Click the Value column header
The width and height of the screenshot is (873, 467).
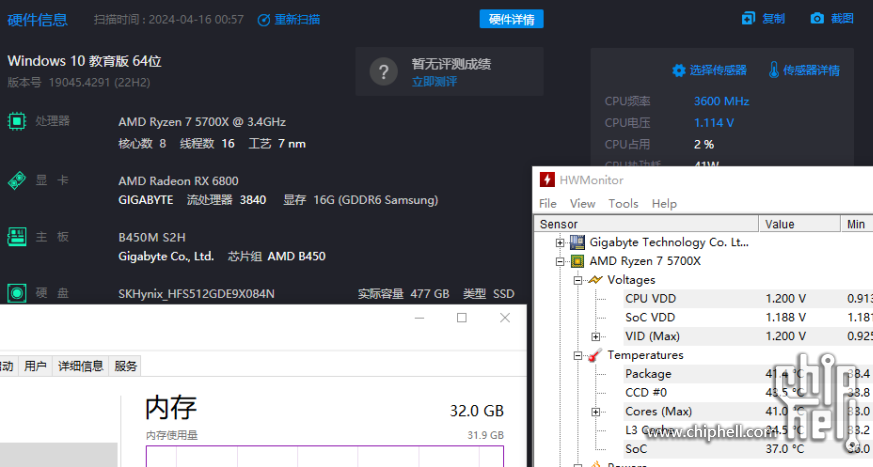[x=800, y=224]
